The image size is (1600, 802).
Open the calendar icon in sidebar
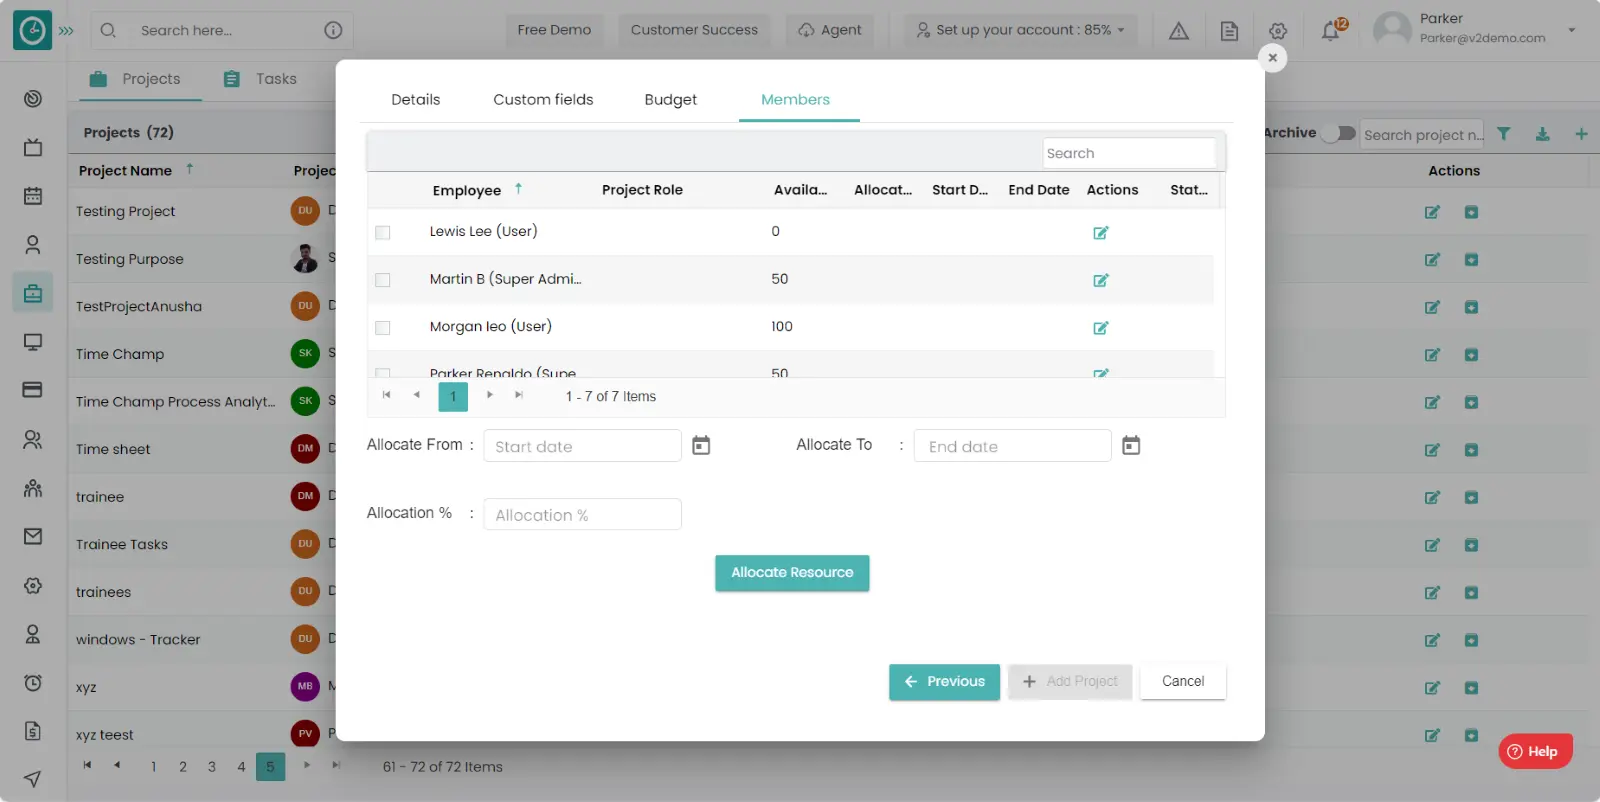33,196
